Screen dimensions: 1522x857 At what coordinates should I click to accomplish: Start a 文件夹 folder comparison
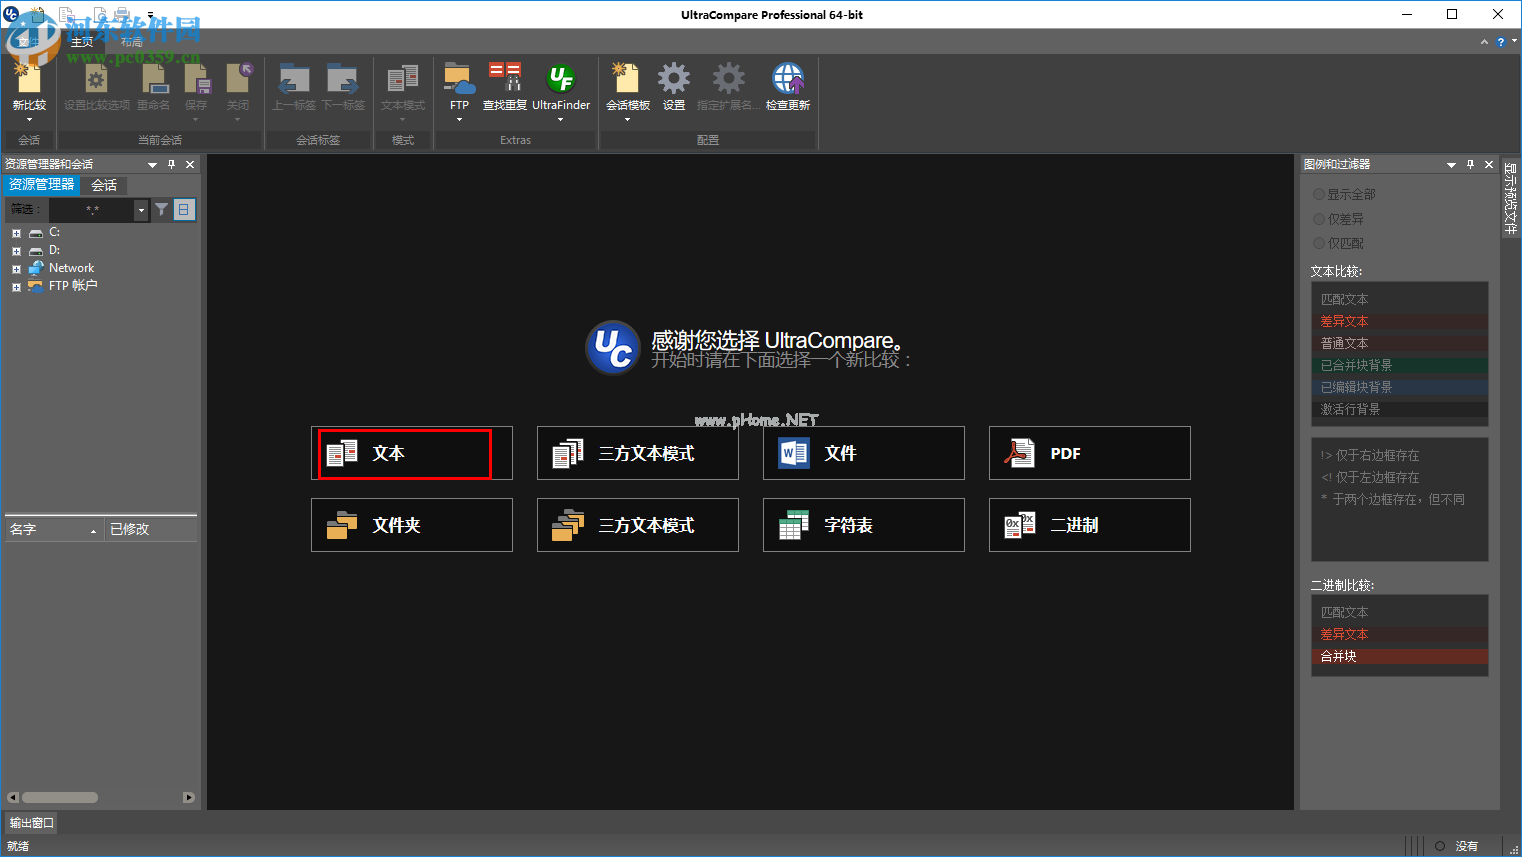tap(412, 525)
